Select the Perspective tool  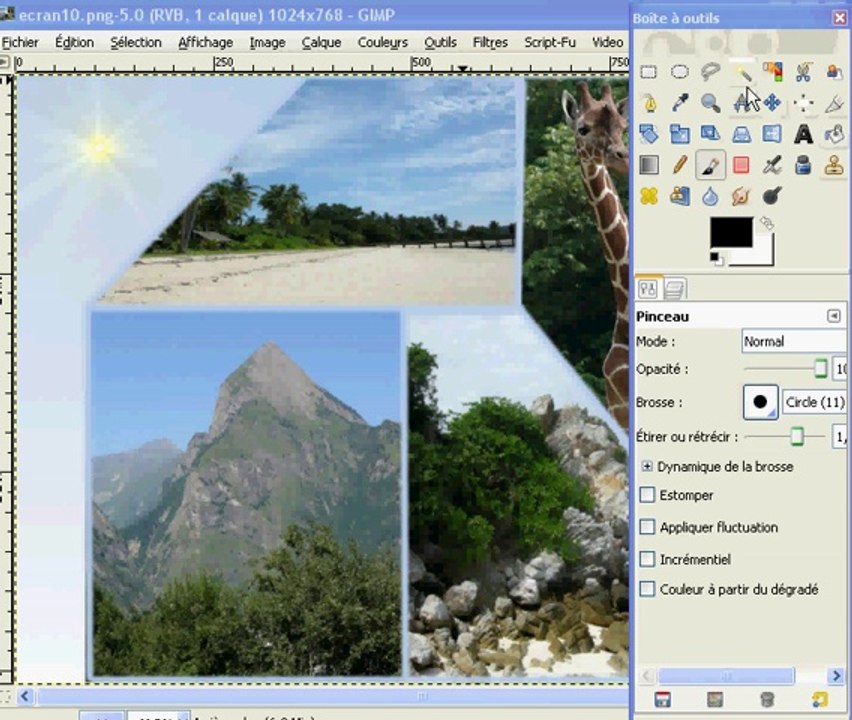742,134
